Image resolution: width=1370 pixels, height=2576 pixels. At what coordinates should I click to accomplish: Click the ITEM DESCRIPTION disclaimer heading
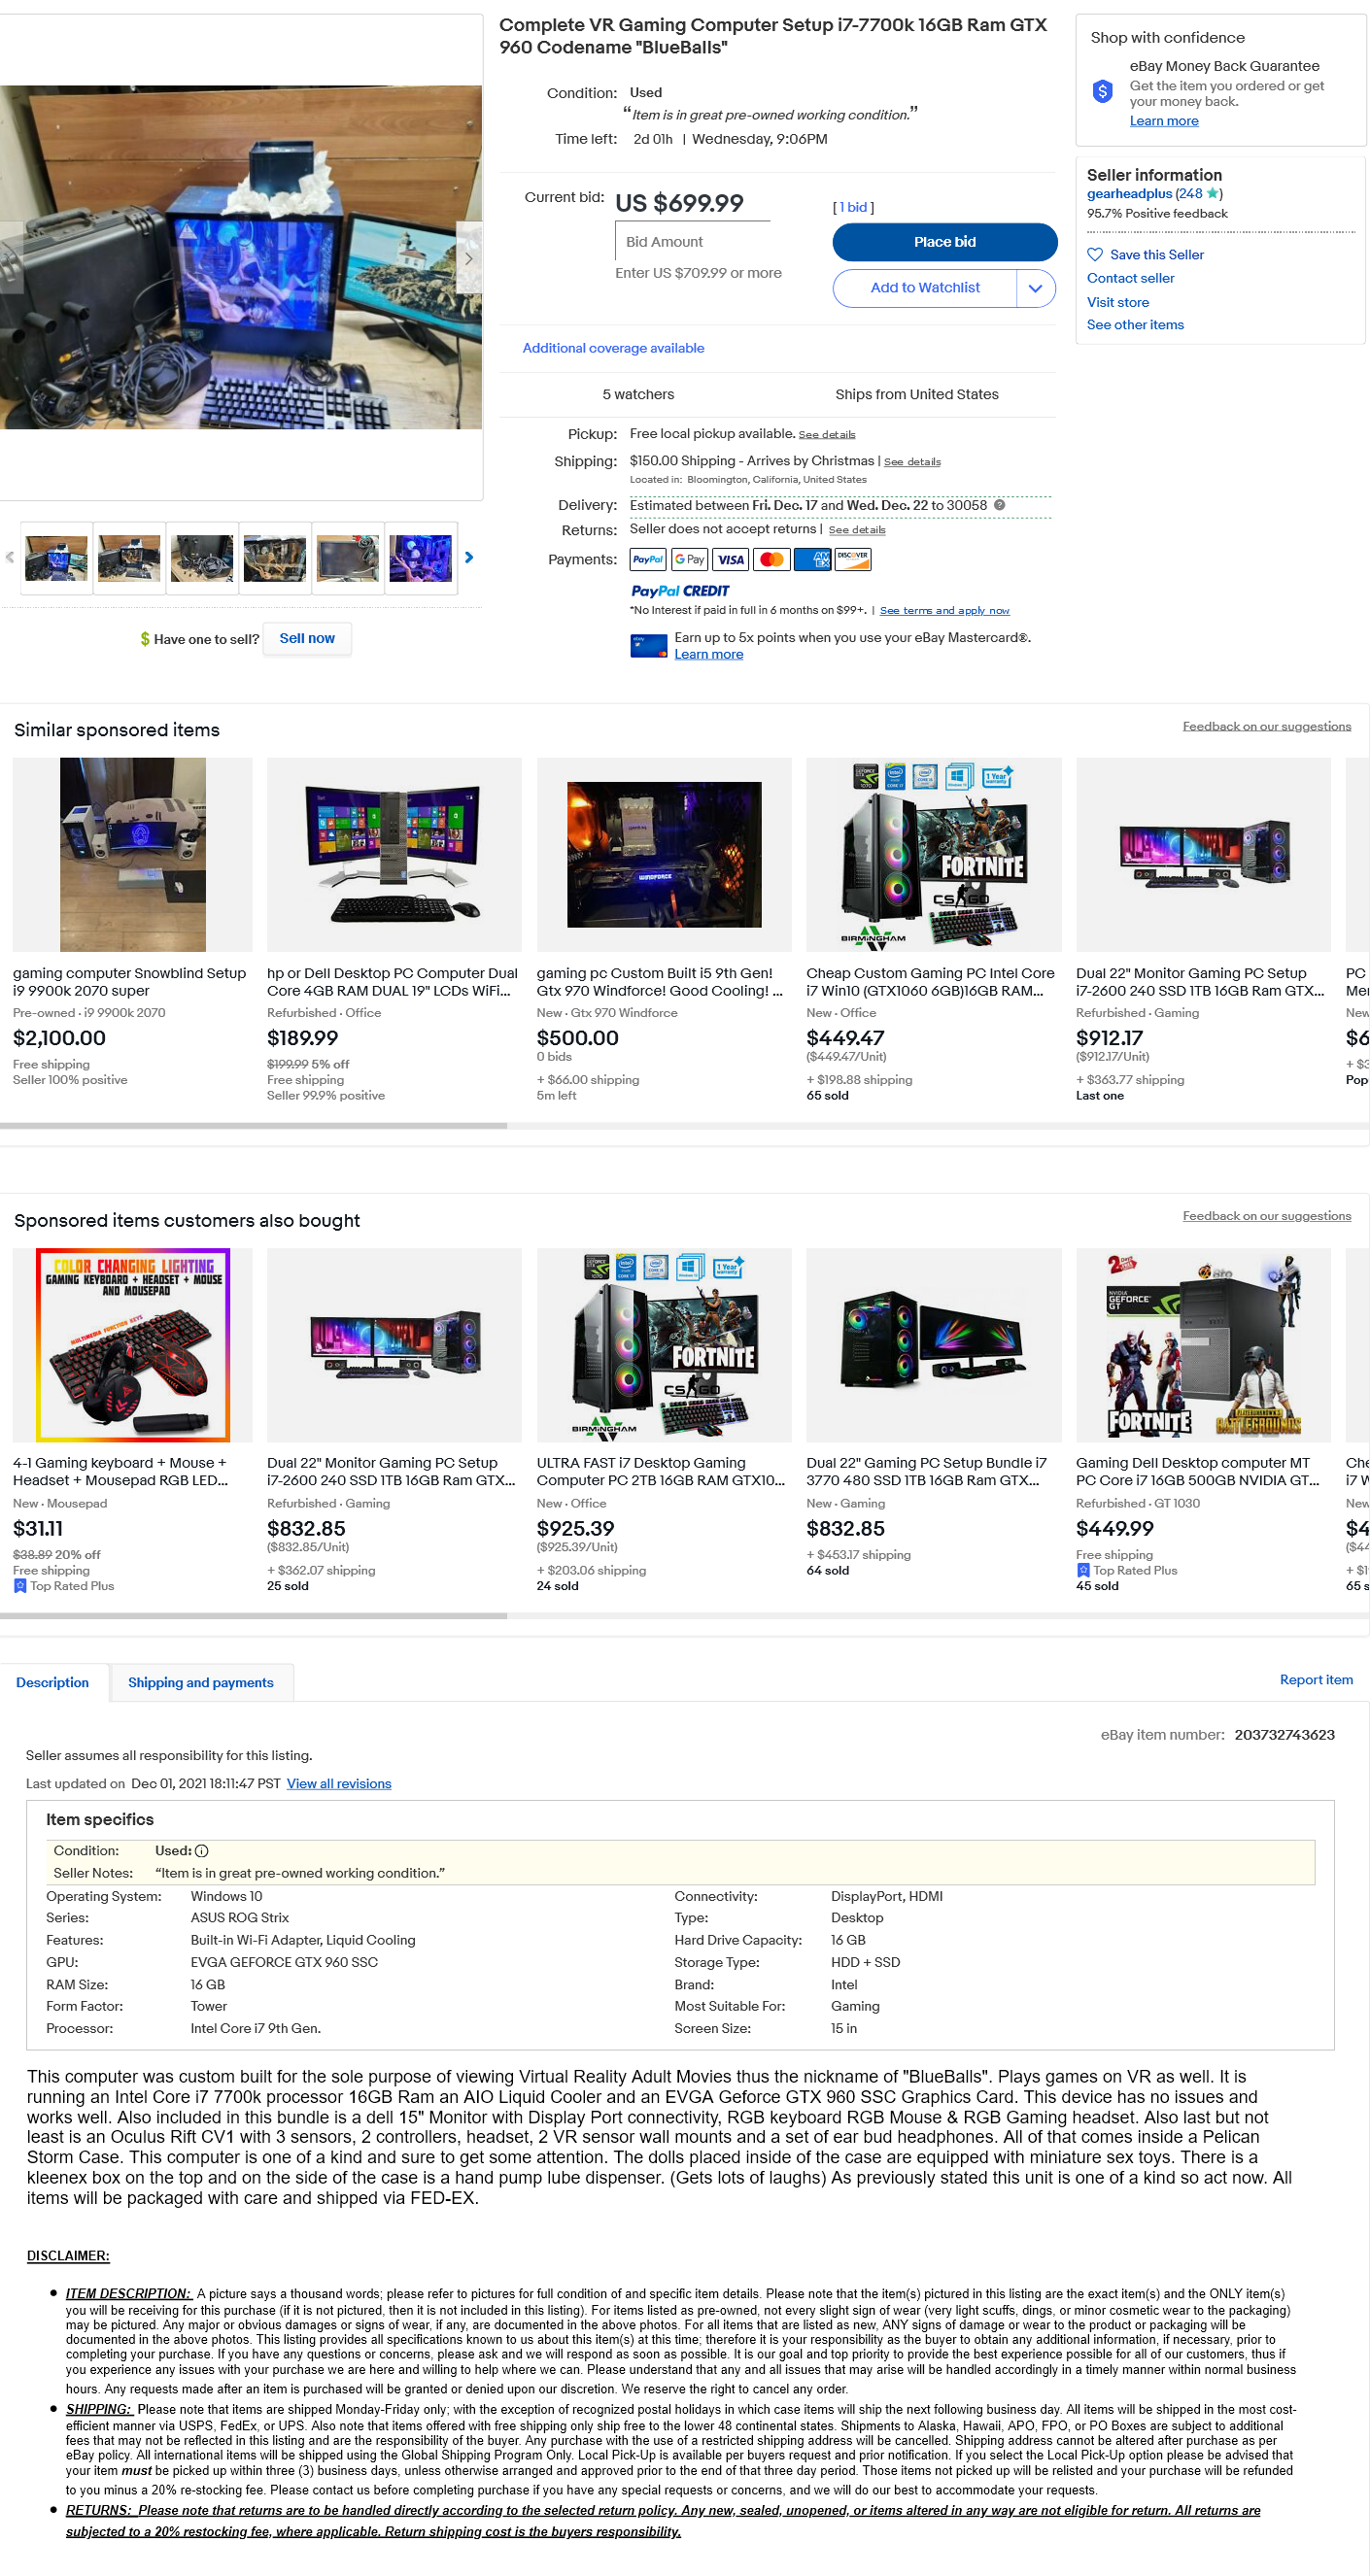pos(129,2294)
